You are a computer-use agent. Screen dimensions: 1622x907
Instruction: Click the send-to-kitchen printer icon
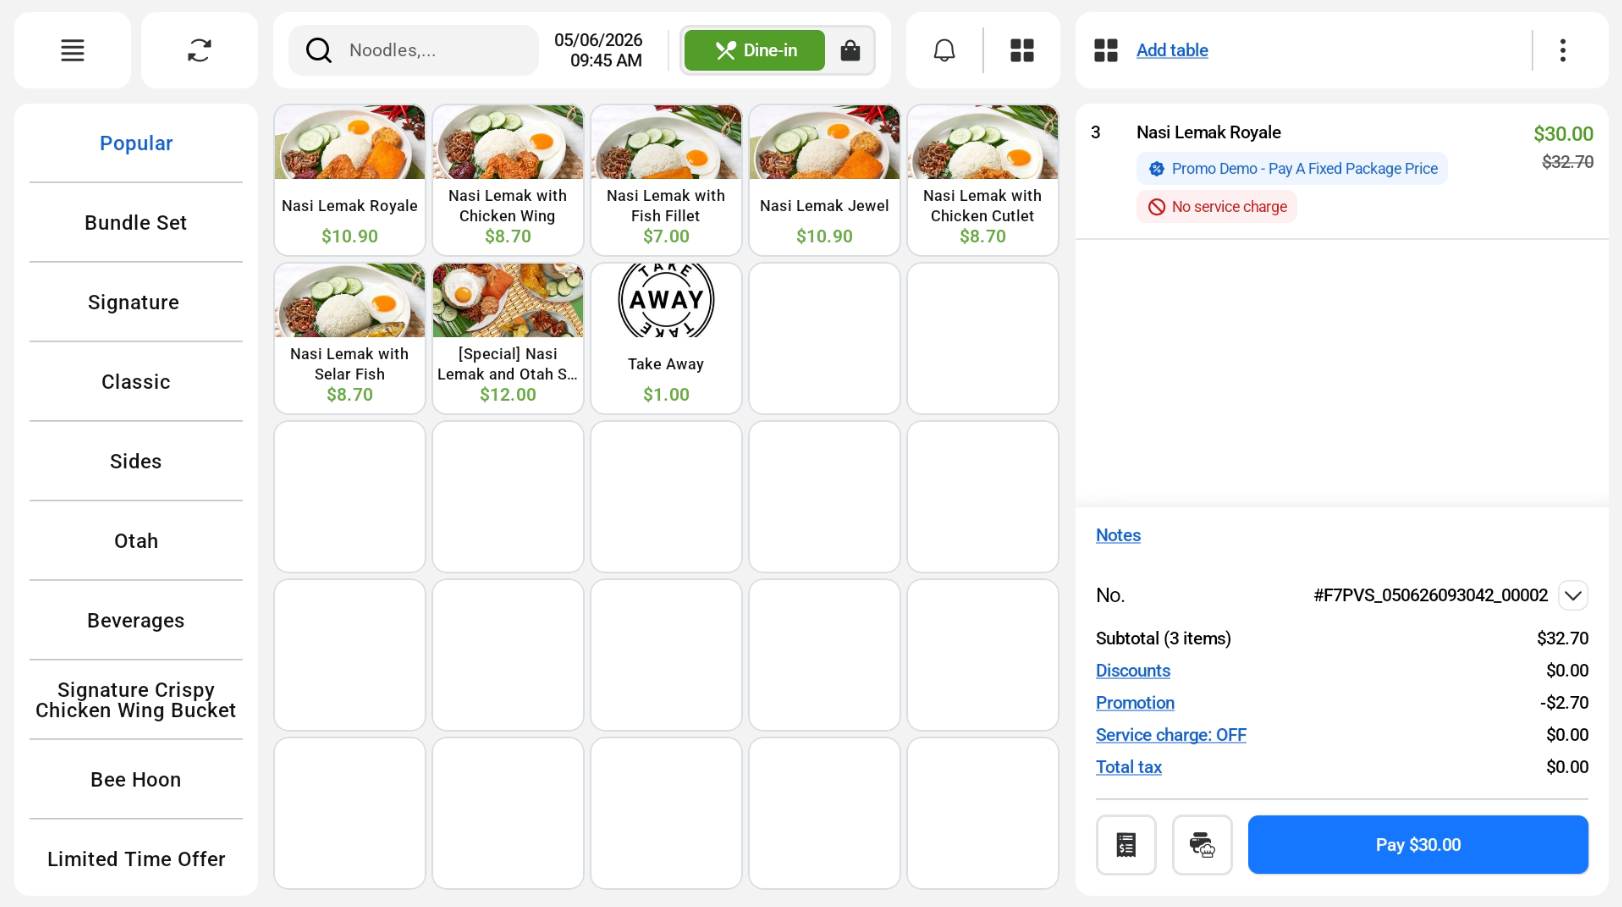1202,845
